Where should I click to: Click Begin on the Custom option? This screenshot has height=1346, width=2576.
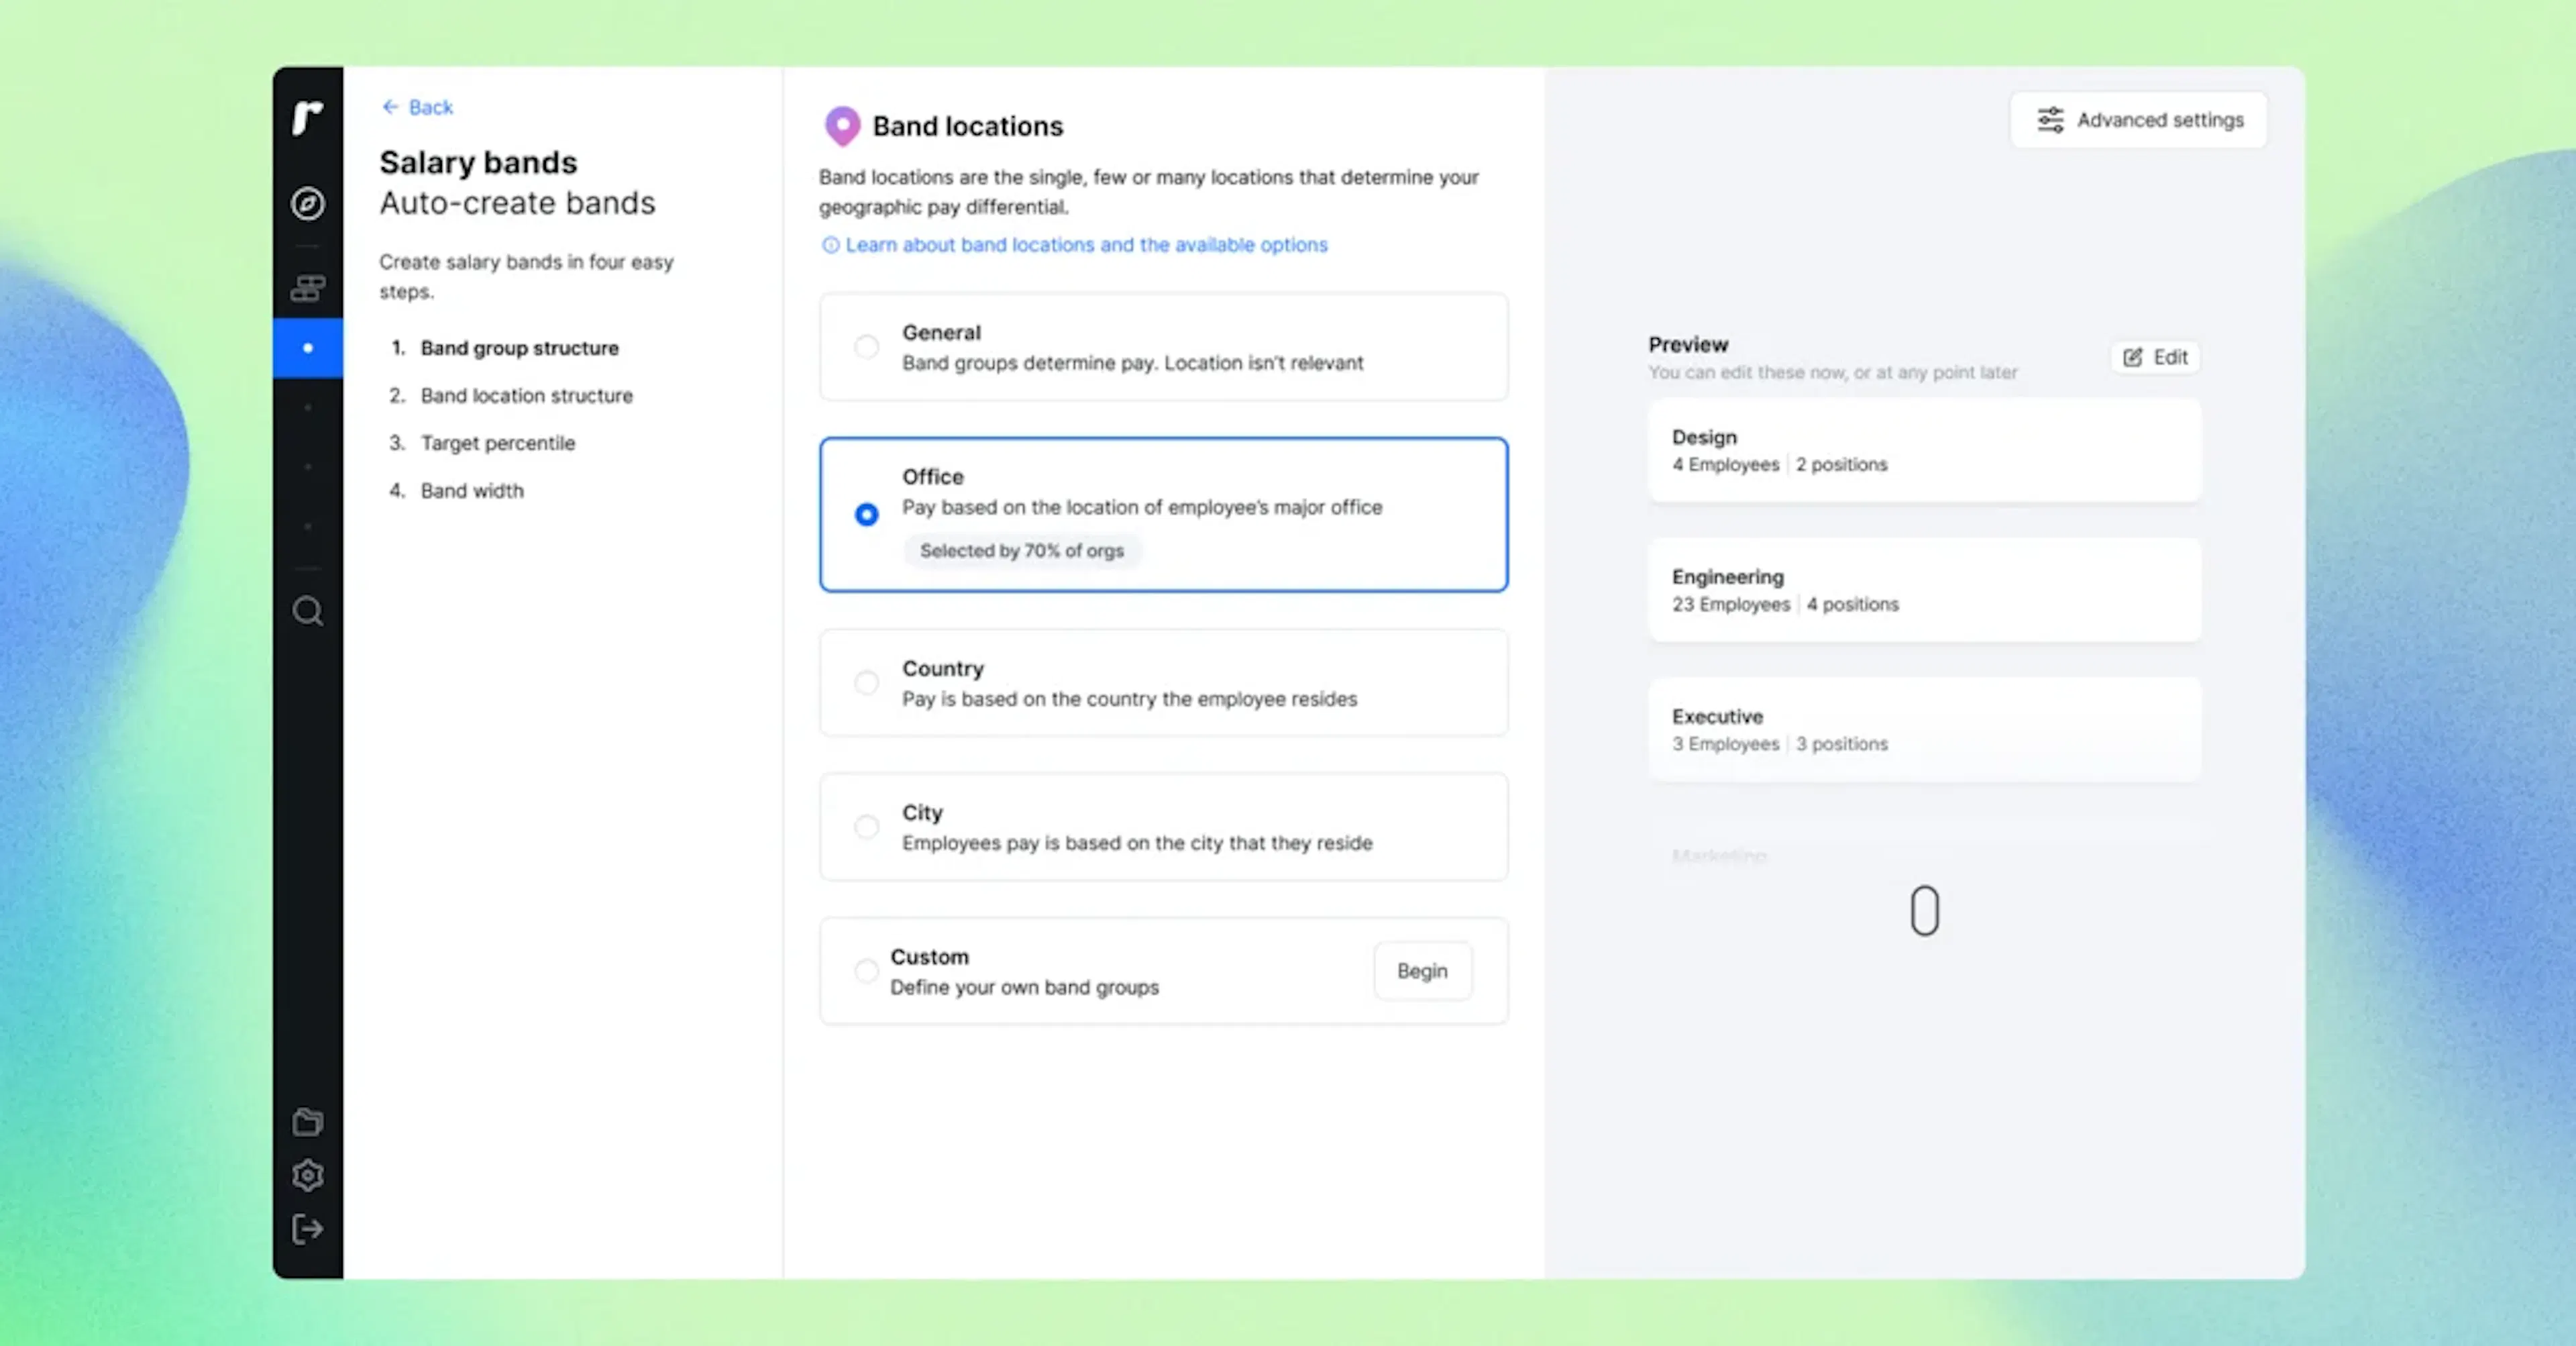pos(1422,971)
